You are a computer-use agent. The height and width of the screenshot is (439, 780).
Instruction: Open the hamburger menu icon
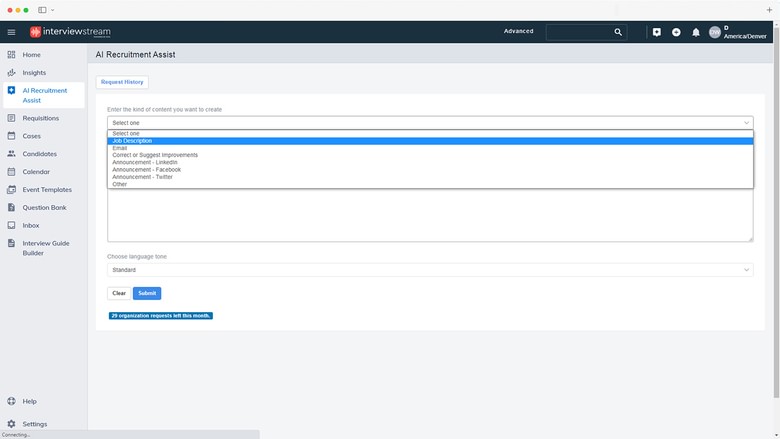pos(11,32)
